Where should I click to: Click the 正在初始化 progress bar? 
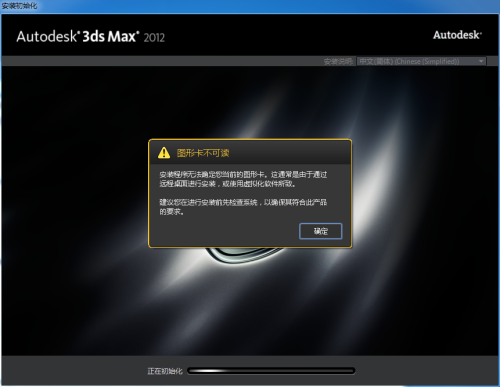pyautogui.click(x=271, y=371)
